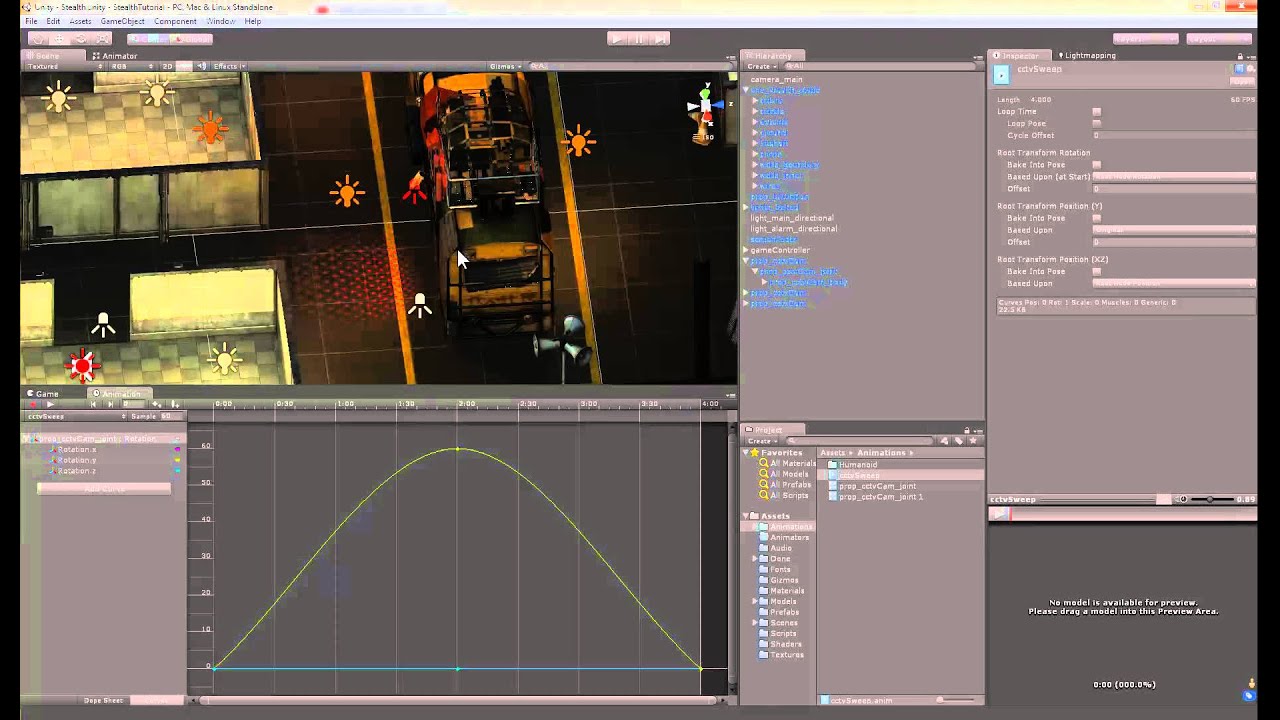The image size is (1280, 720).
Task: Open the File menu
Action: point(31,21)
